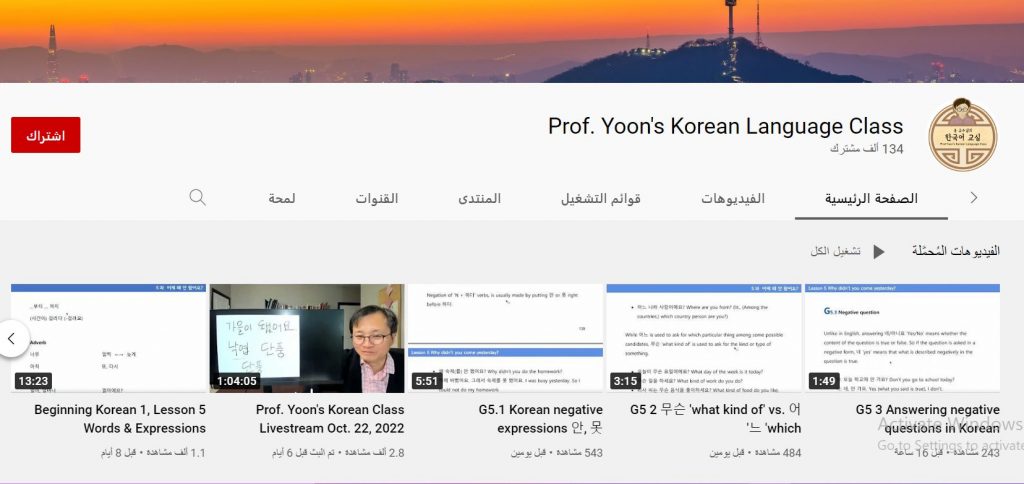Go to the المنتدى community tab

[x=480, y=198]
